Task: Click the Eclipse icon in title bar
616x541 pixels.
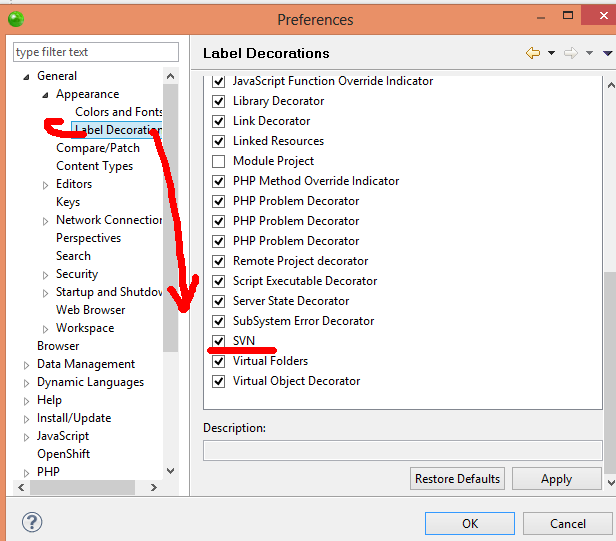Action: (x=15, y=19)
